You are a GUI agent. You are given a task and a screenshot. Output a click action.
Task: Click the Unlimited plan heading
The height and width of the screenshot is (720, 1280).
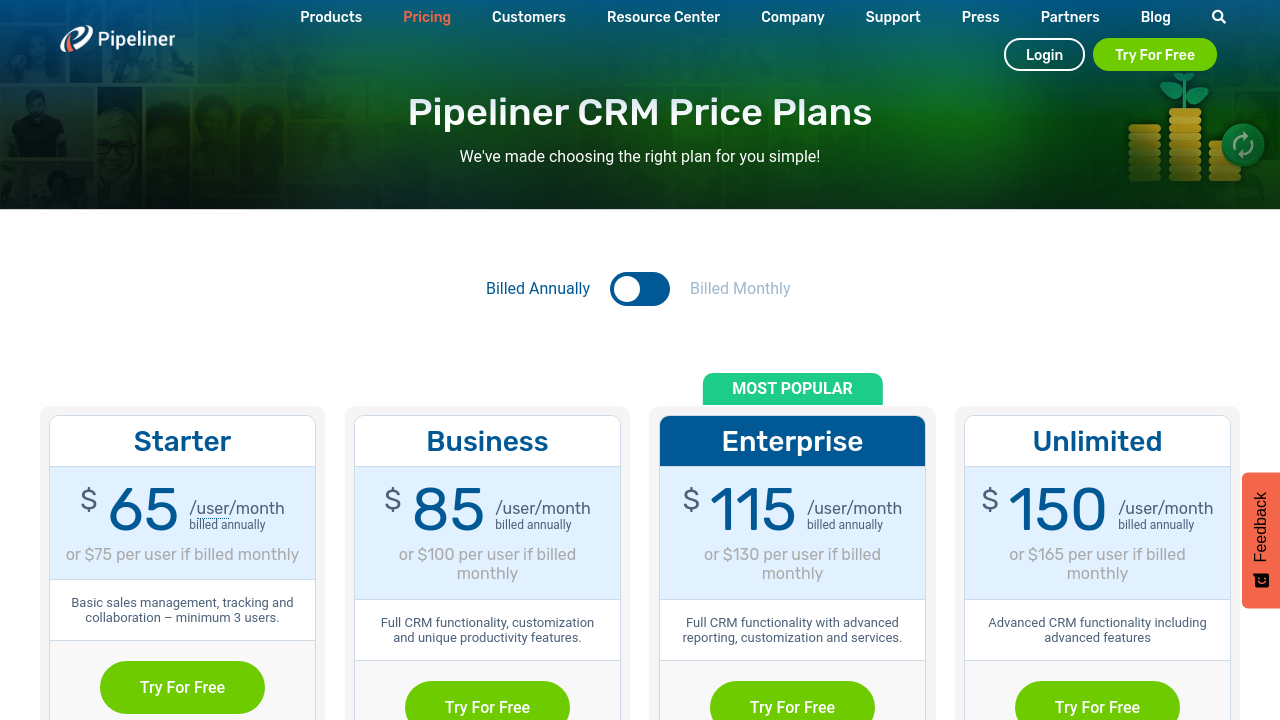pyautogui.click(x=1097, y=441)
